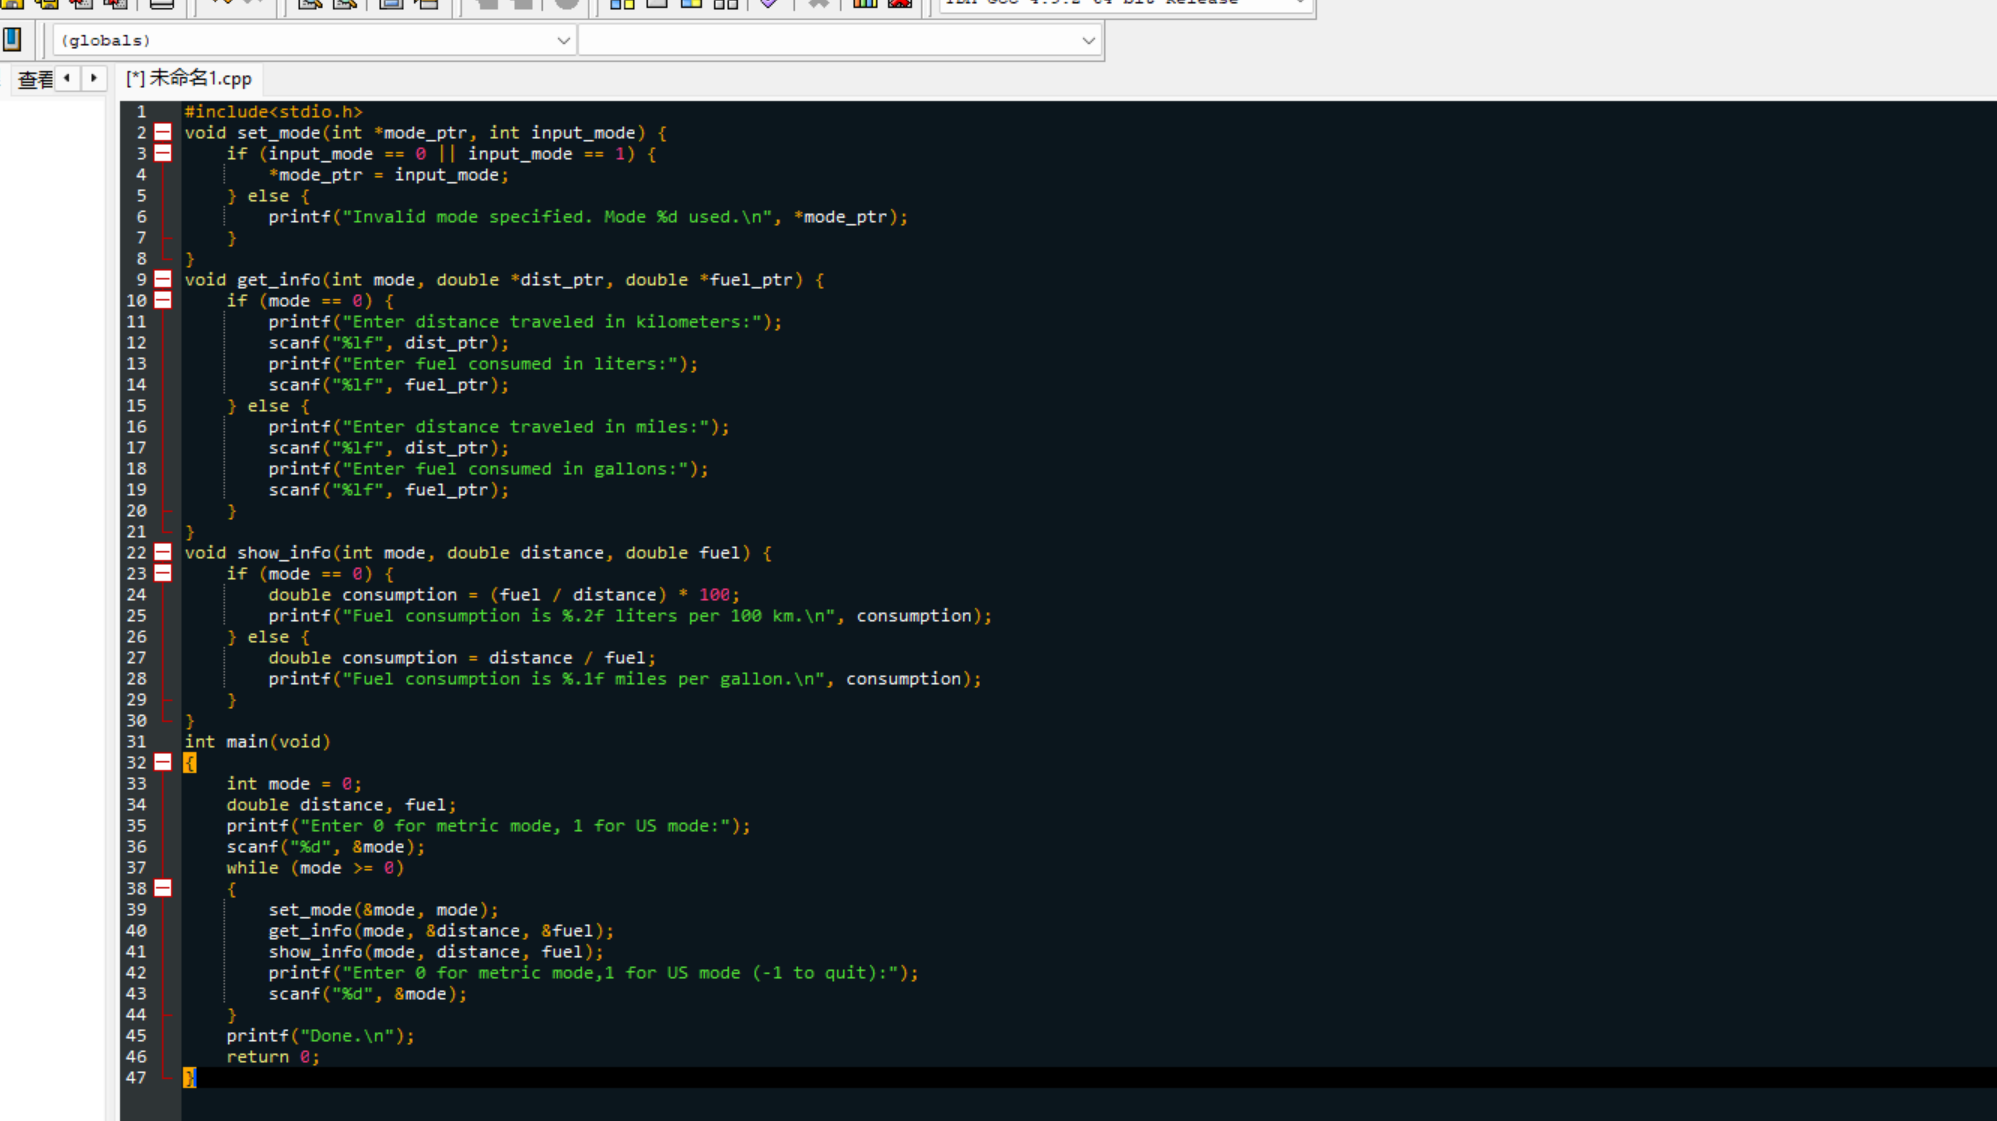Click the blue book icon beside globals dropdown
1997x1121 pixels.
[13, 39]
